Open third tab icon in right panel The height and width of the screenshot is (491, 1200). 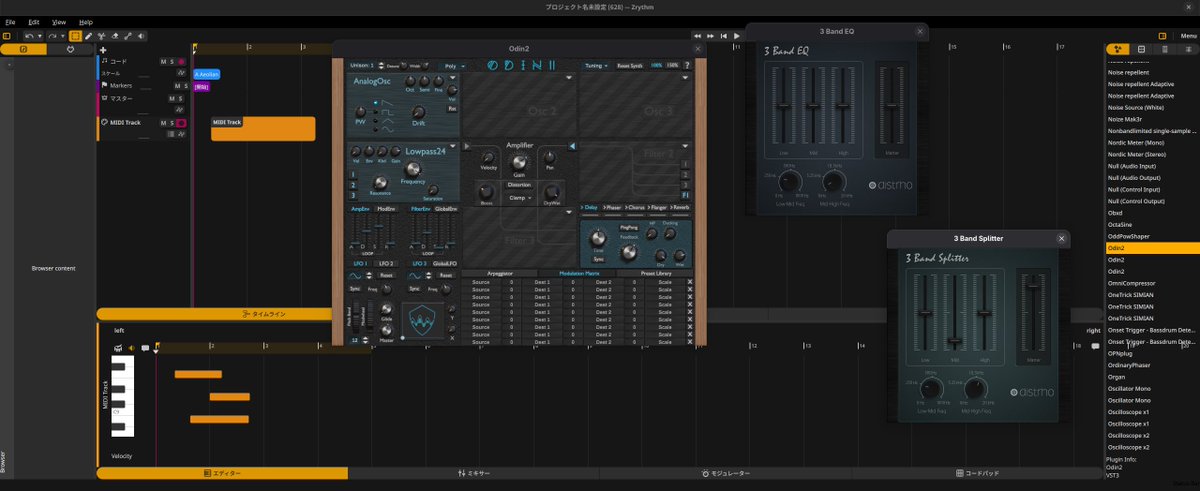pos(1165,49)
